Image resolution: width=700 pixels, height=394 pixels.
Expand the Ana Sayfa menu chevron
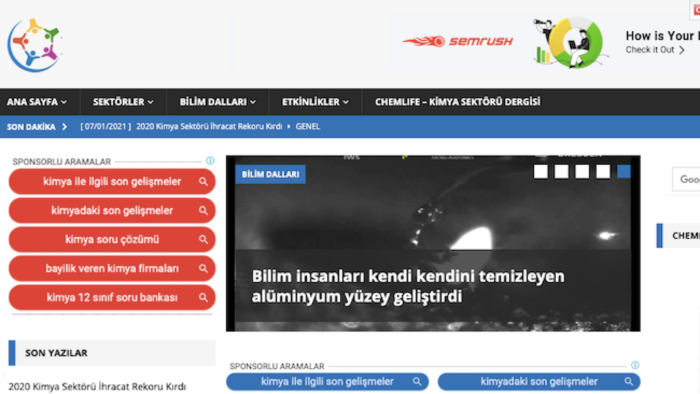(64, 102)
